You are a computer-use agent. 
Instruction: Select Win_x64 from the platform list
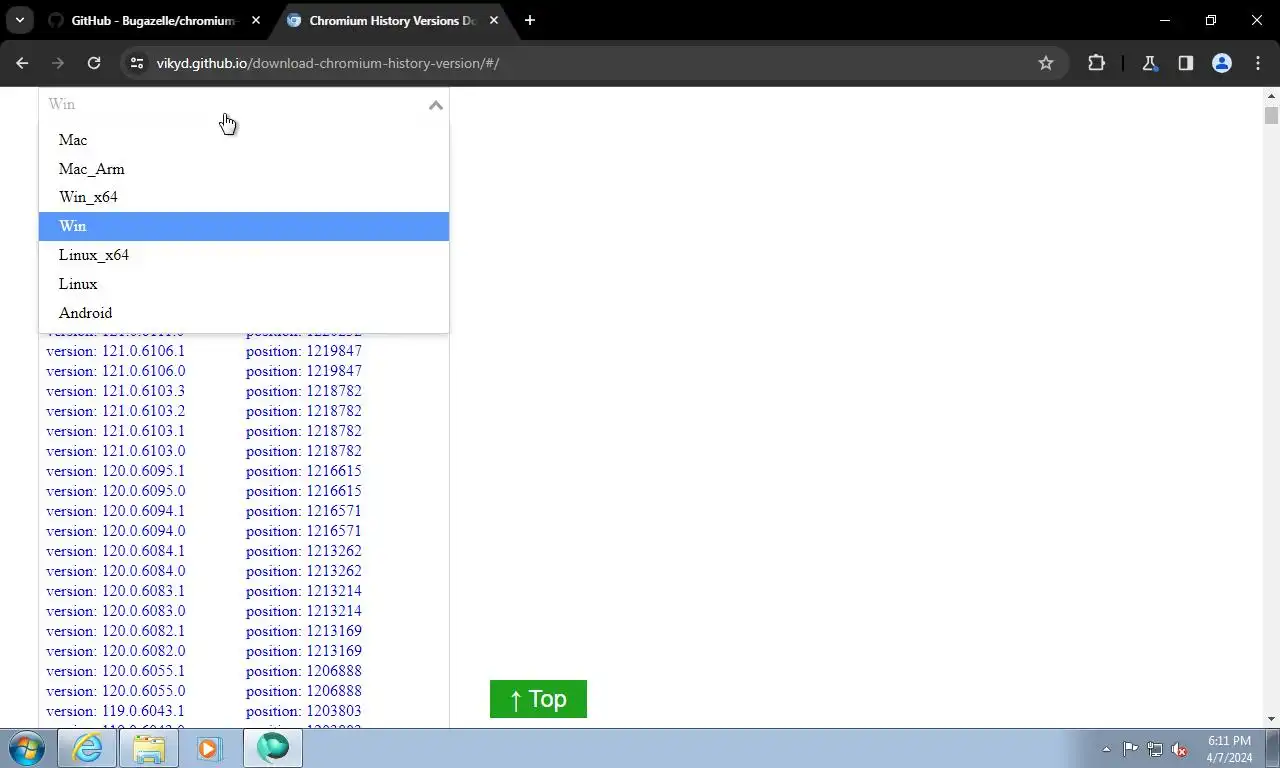click(244, 197)
